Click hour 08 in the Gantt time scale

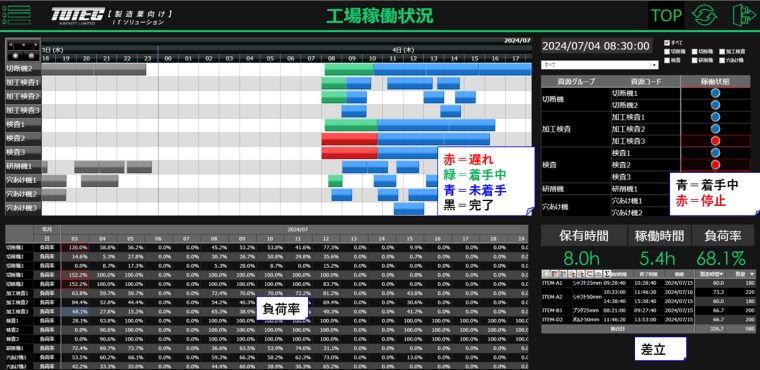(x=332, y=58)
